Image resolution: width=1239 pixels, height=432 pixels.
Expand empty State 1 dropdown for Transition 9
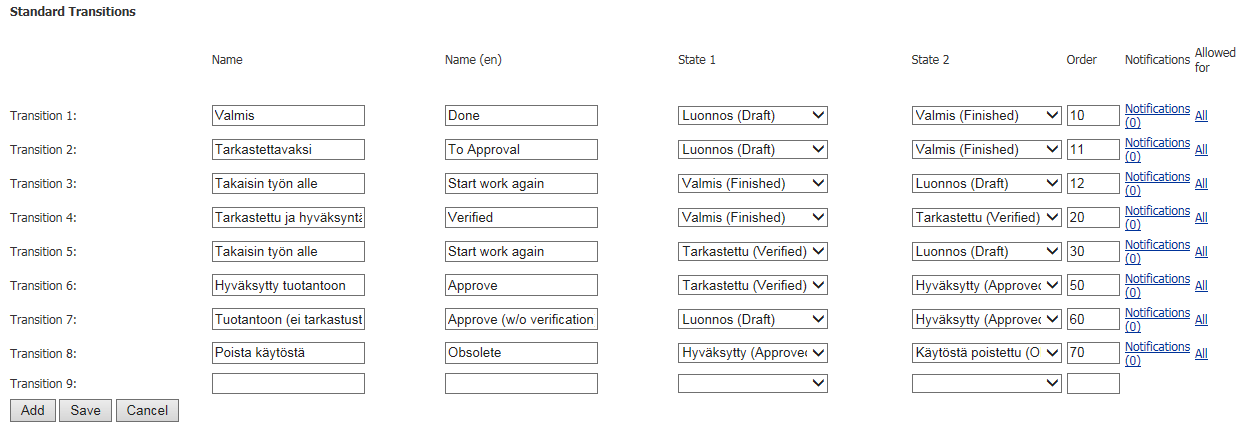[x=752, y=384]
